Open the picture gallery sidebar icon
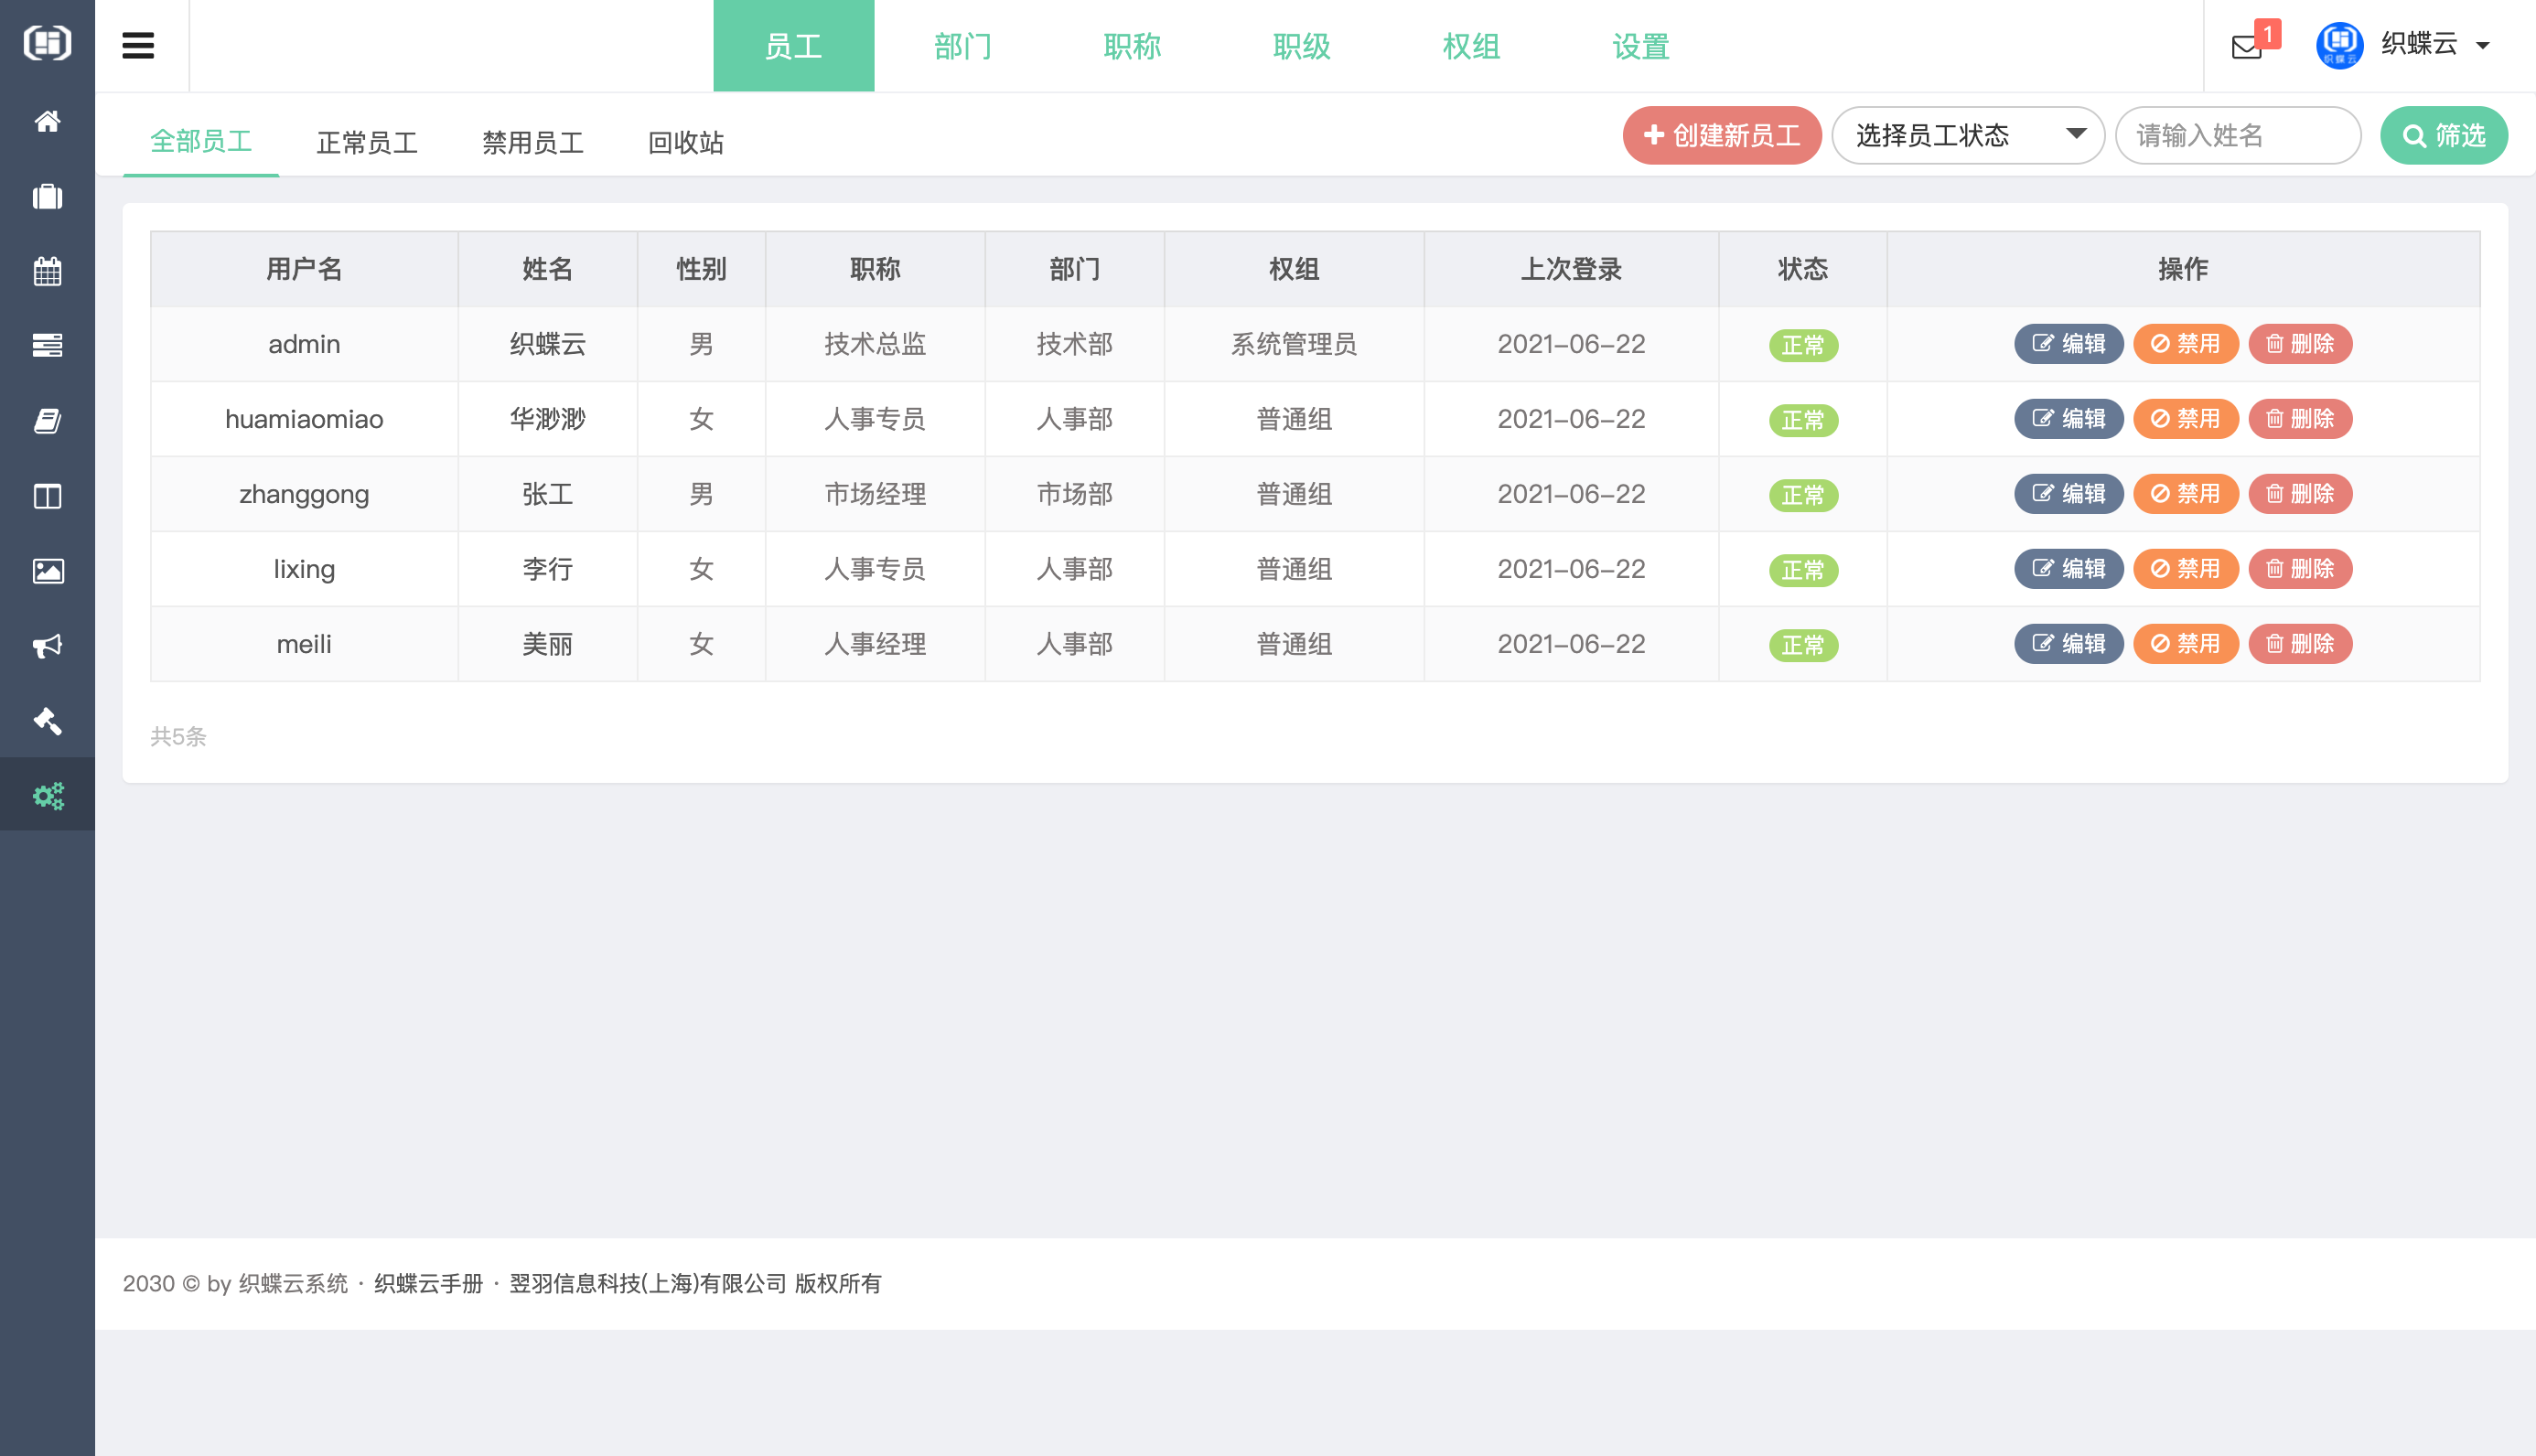The width and height of the screenshot is (2536, 1456). pyautogui.click(x=47, y=571)
